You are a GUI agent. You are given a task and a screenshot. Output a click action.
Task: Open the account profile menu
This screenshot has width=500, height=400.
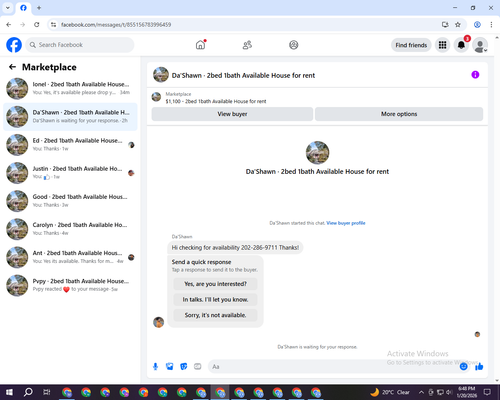point(480,45)
